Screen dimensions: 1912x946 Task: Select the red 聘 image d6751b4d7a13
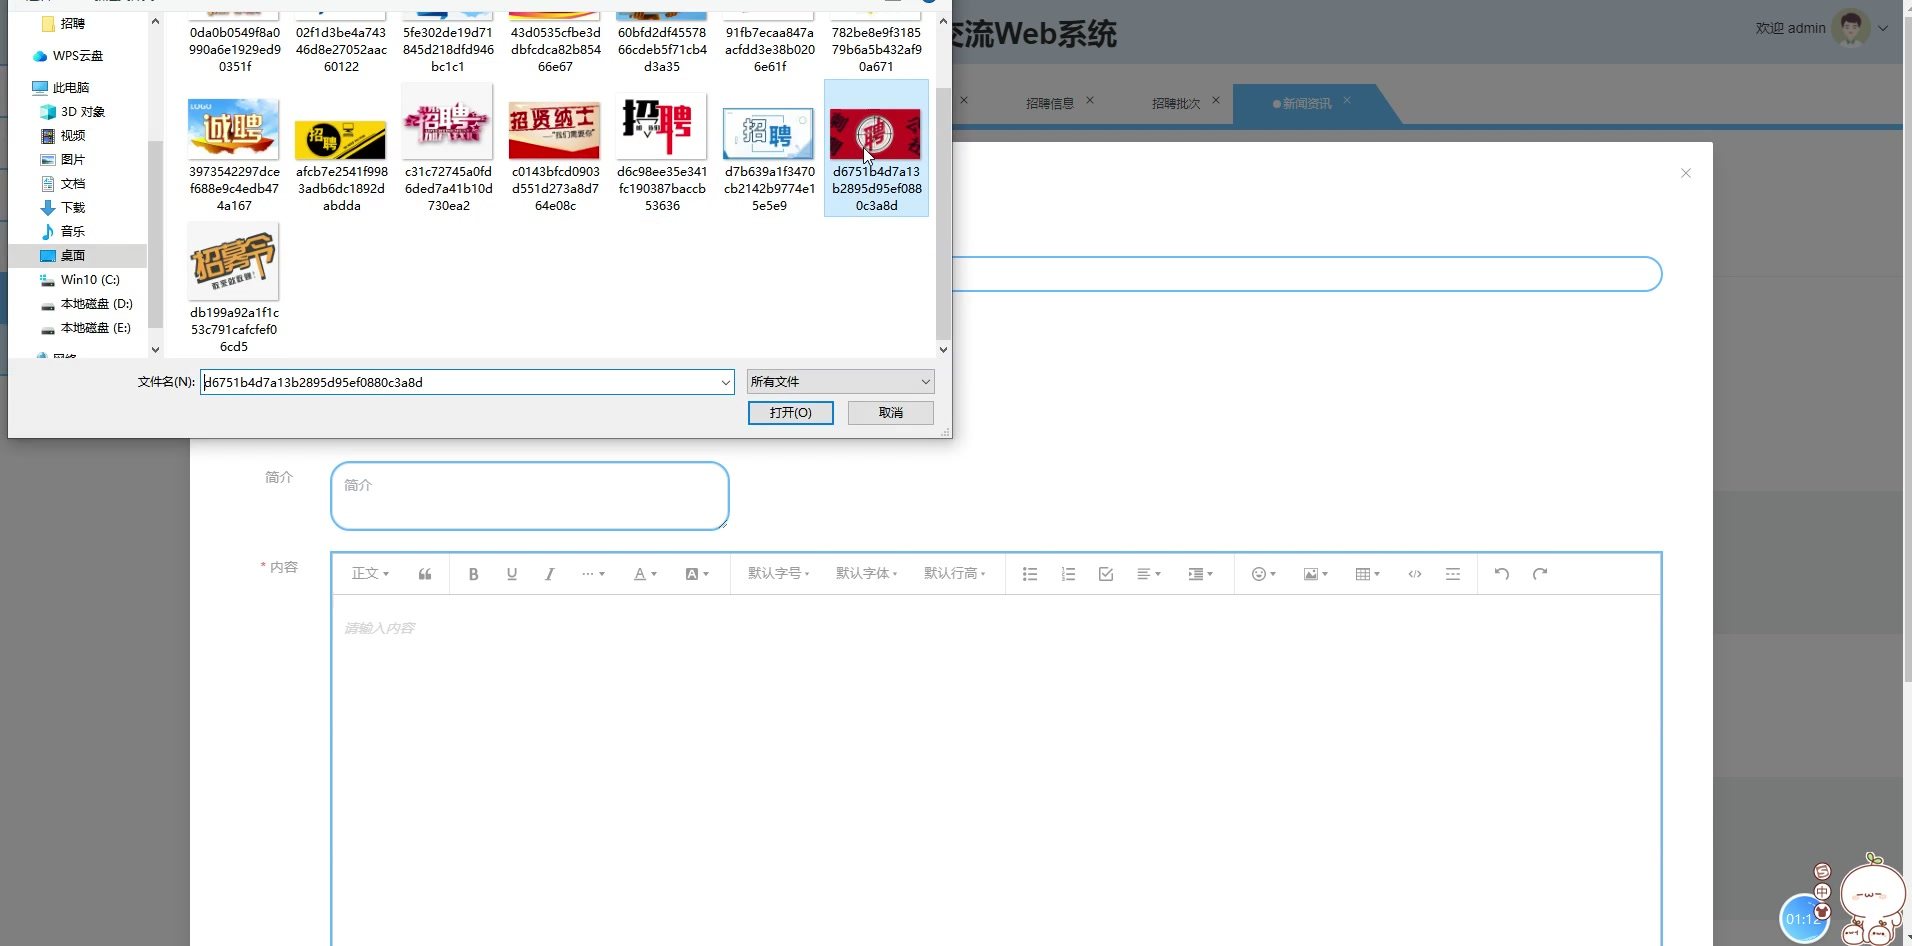[x=876, y=134]
